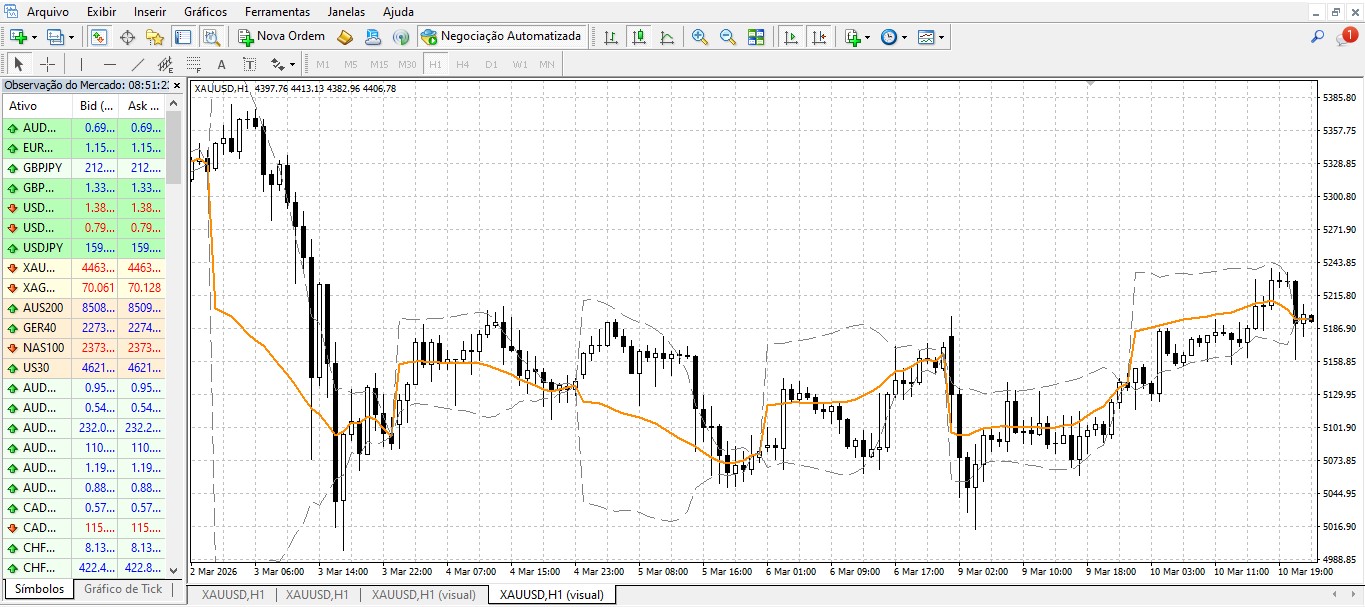Open the search magnifier icon

[1318, 36]
